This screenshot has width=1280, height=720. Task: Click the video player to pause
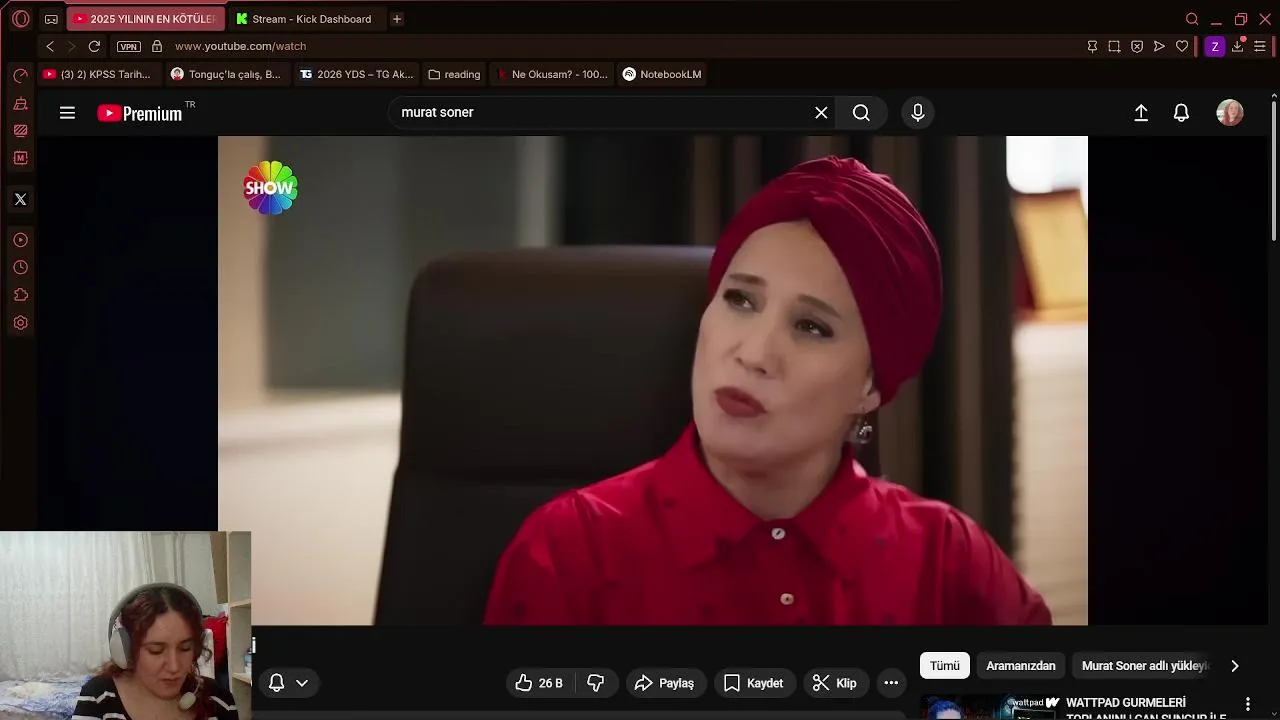tap(652, 380)
